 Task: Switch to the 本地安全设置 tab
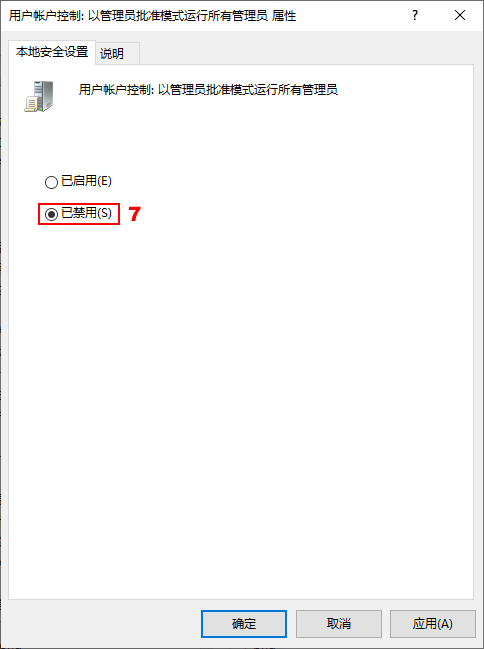tap(52, 52)
